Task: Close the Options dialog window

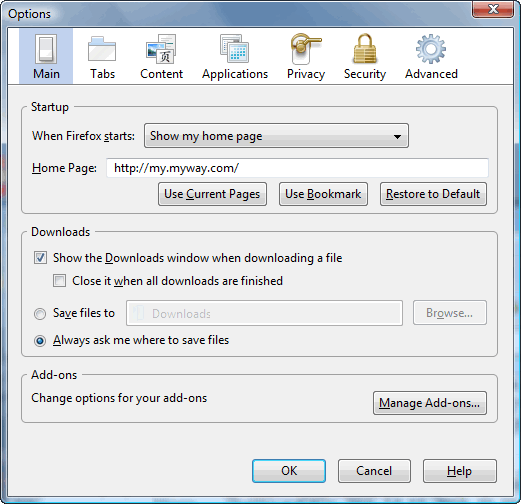Action: coord(493,9)
